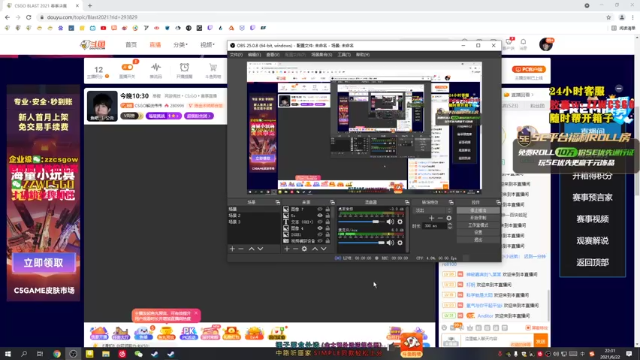The image size is (640, 360).
Task: Toggle visibility eye of 图像 4 source
Action: click(x=320, y=228)
